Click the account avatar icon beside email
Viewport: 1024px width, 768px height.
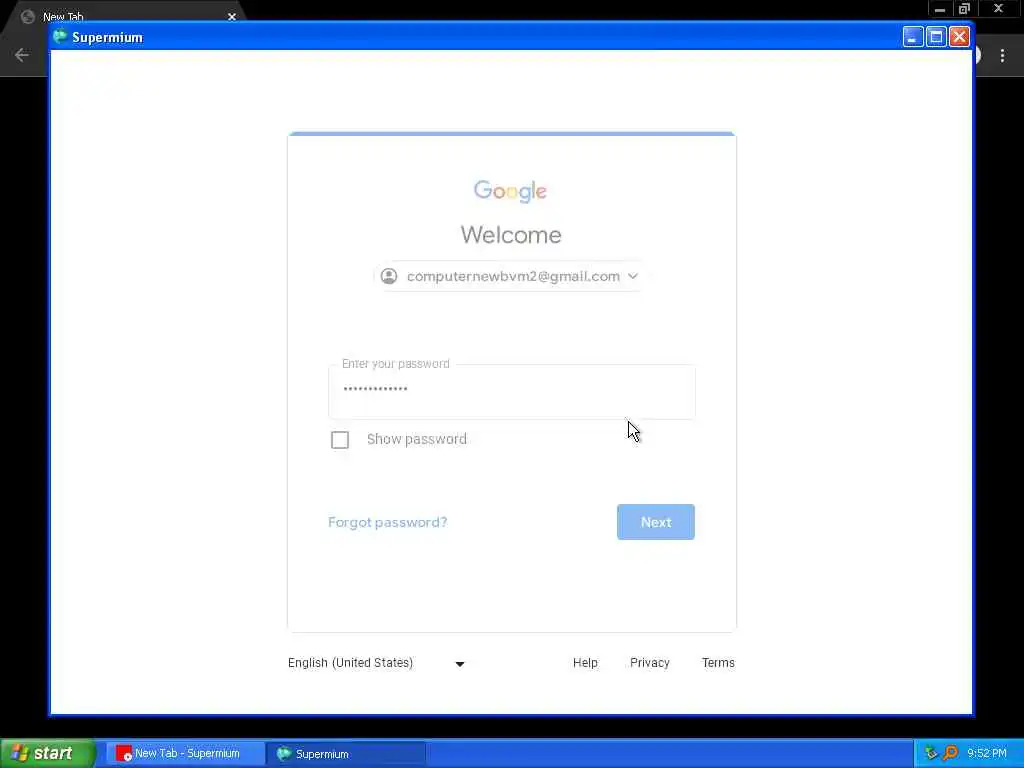pyautogui.click(x=389, y=276)
